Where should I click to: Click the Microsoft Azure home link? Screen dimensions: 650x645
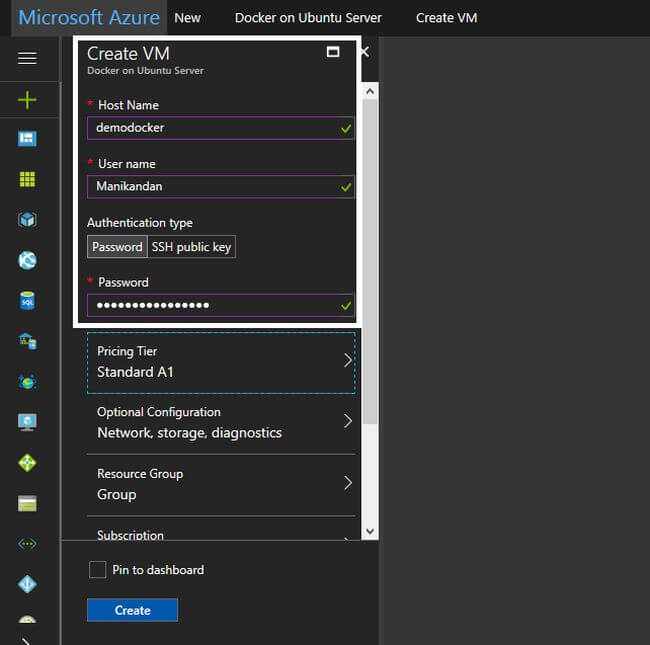pos(89,17)
